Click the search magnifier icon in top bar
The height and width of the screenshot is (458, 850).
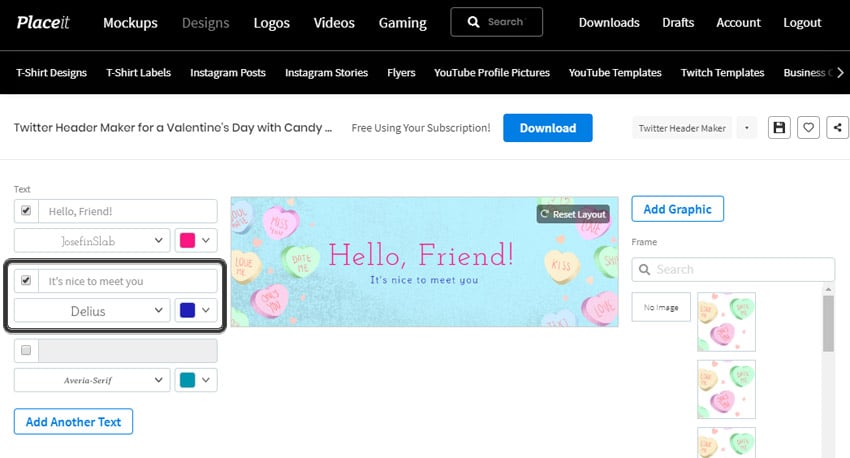point(473,22)
